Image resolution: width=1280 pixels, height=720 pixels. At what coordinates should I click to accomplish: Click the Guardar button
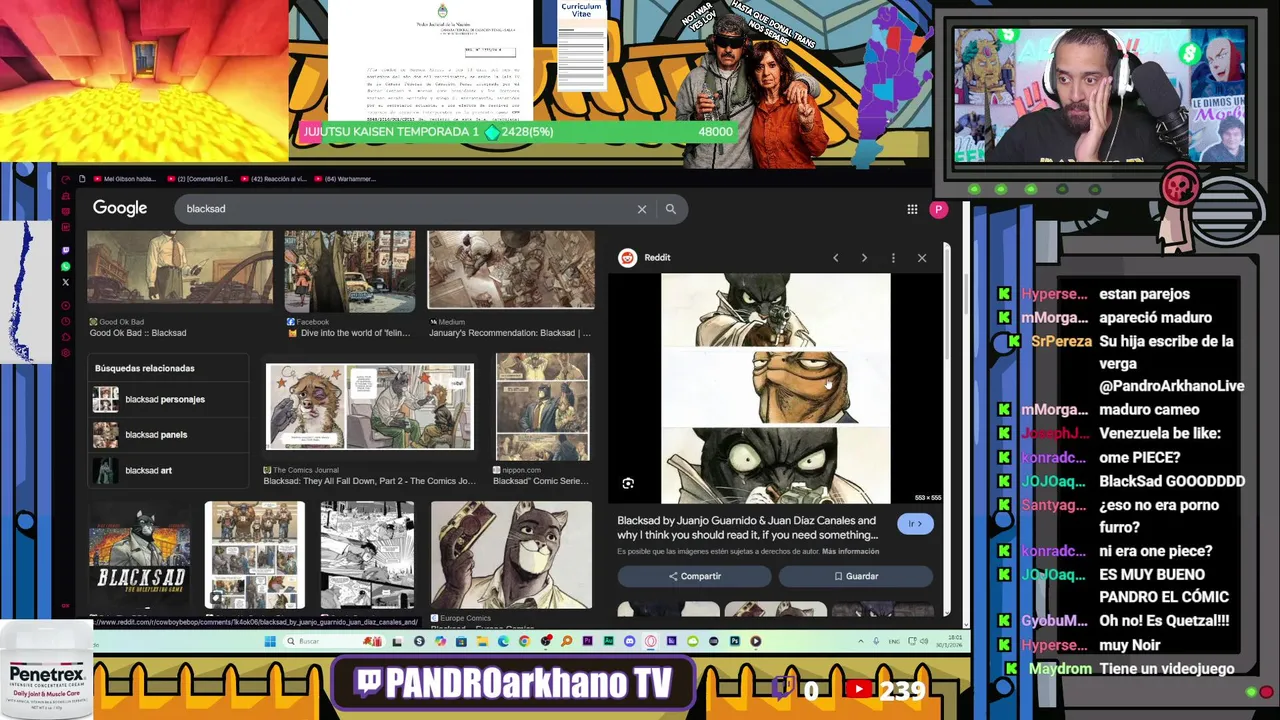(x=856, y=576)
